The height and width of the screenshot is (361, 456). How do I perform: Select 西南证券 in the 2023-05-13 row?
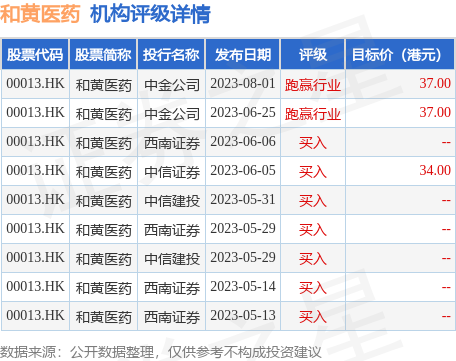click(x=172, y=317)
